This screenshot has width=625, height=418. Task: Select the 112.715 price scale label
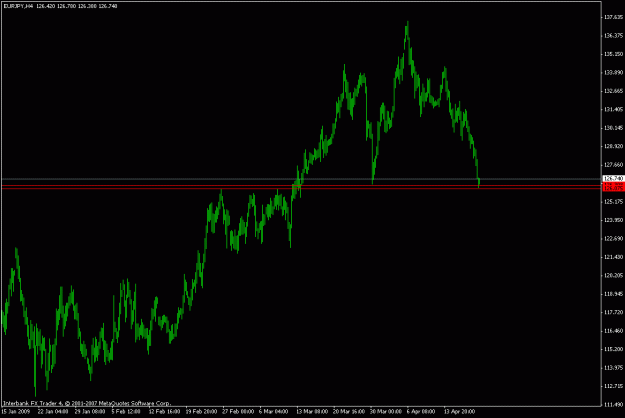click(x=613, y=386)
